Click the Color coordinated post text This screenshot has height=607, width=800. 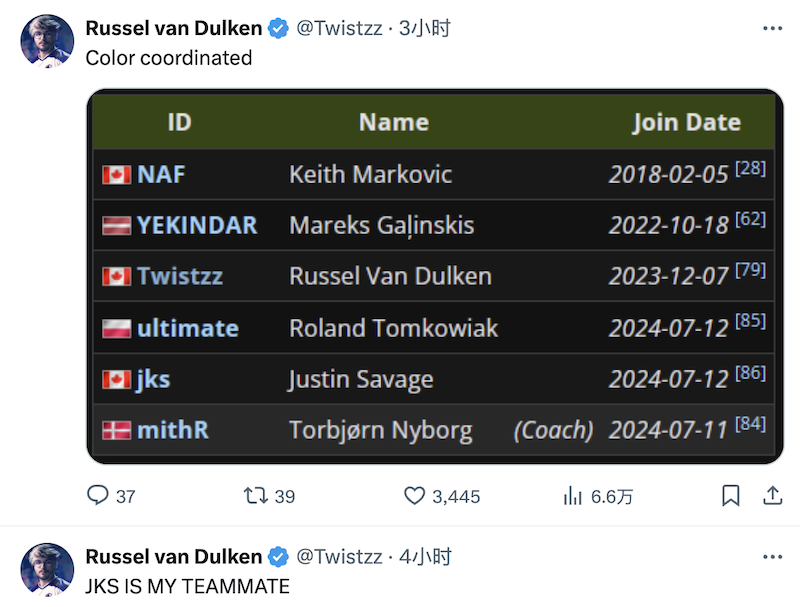[168, 58]
